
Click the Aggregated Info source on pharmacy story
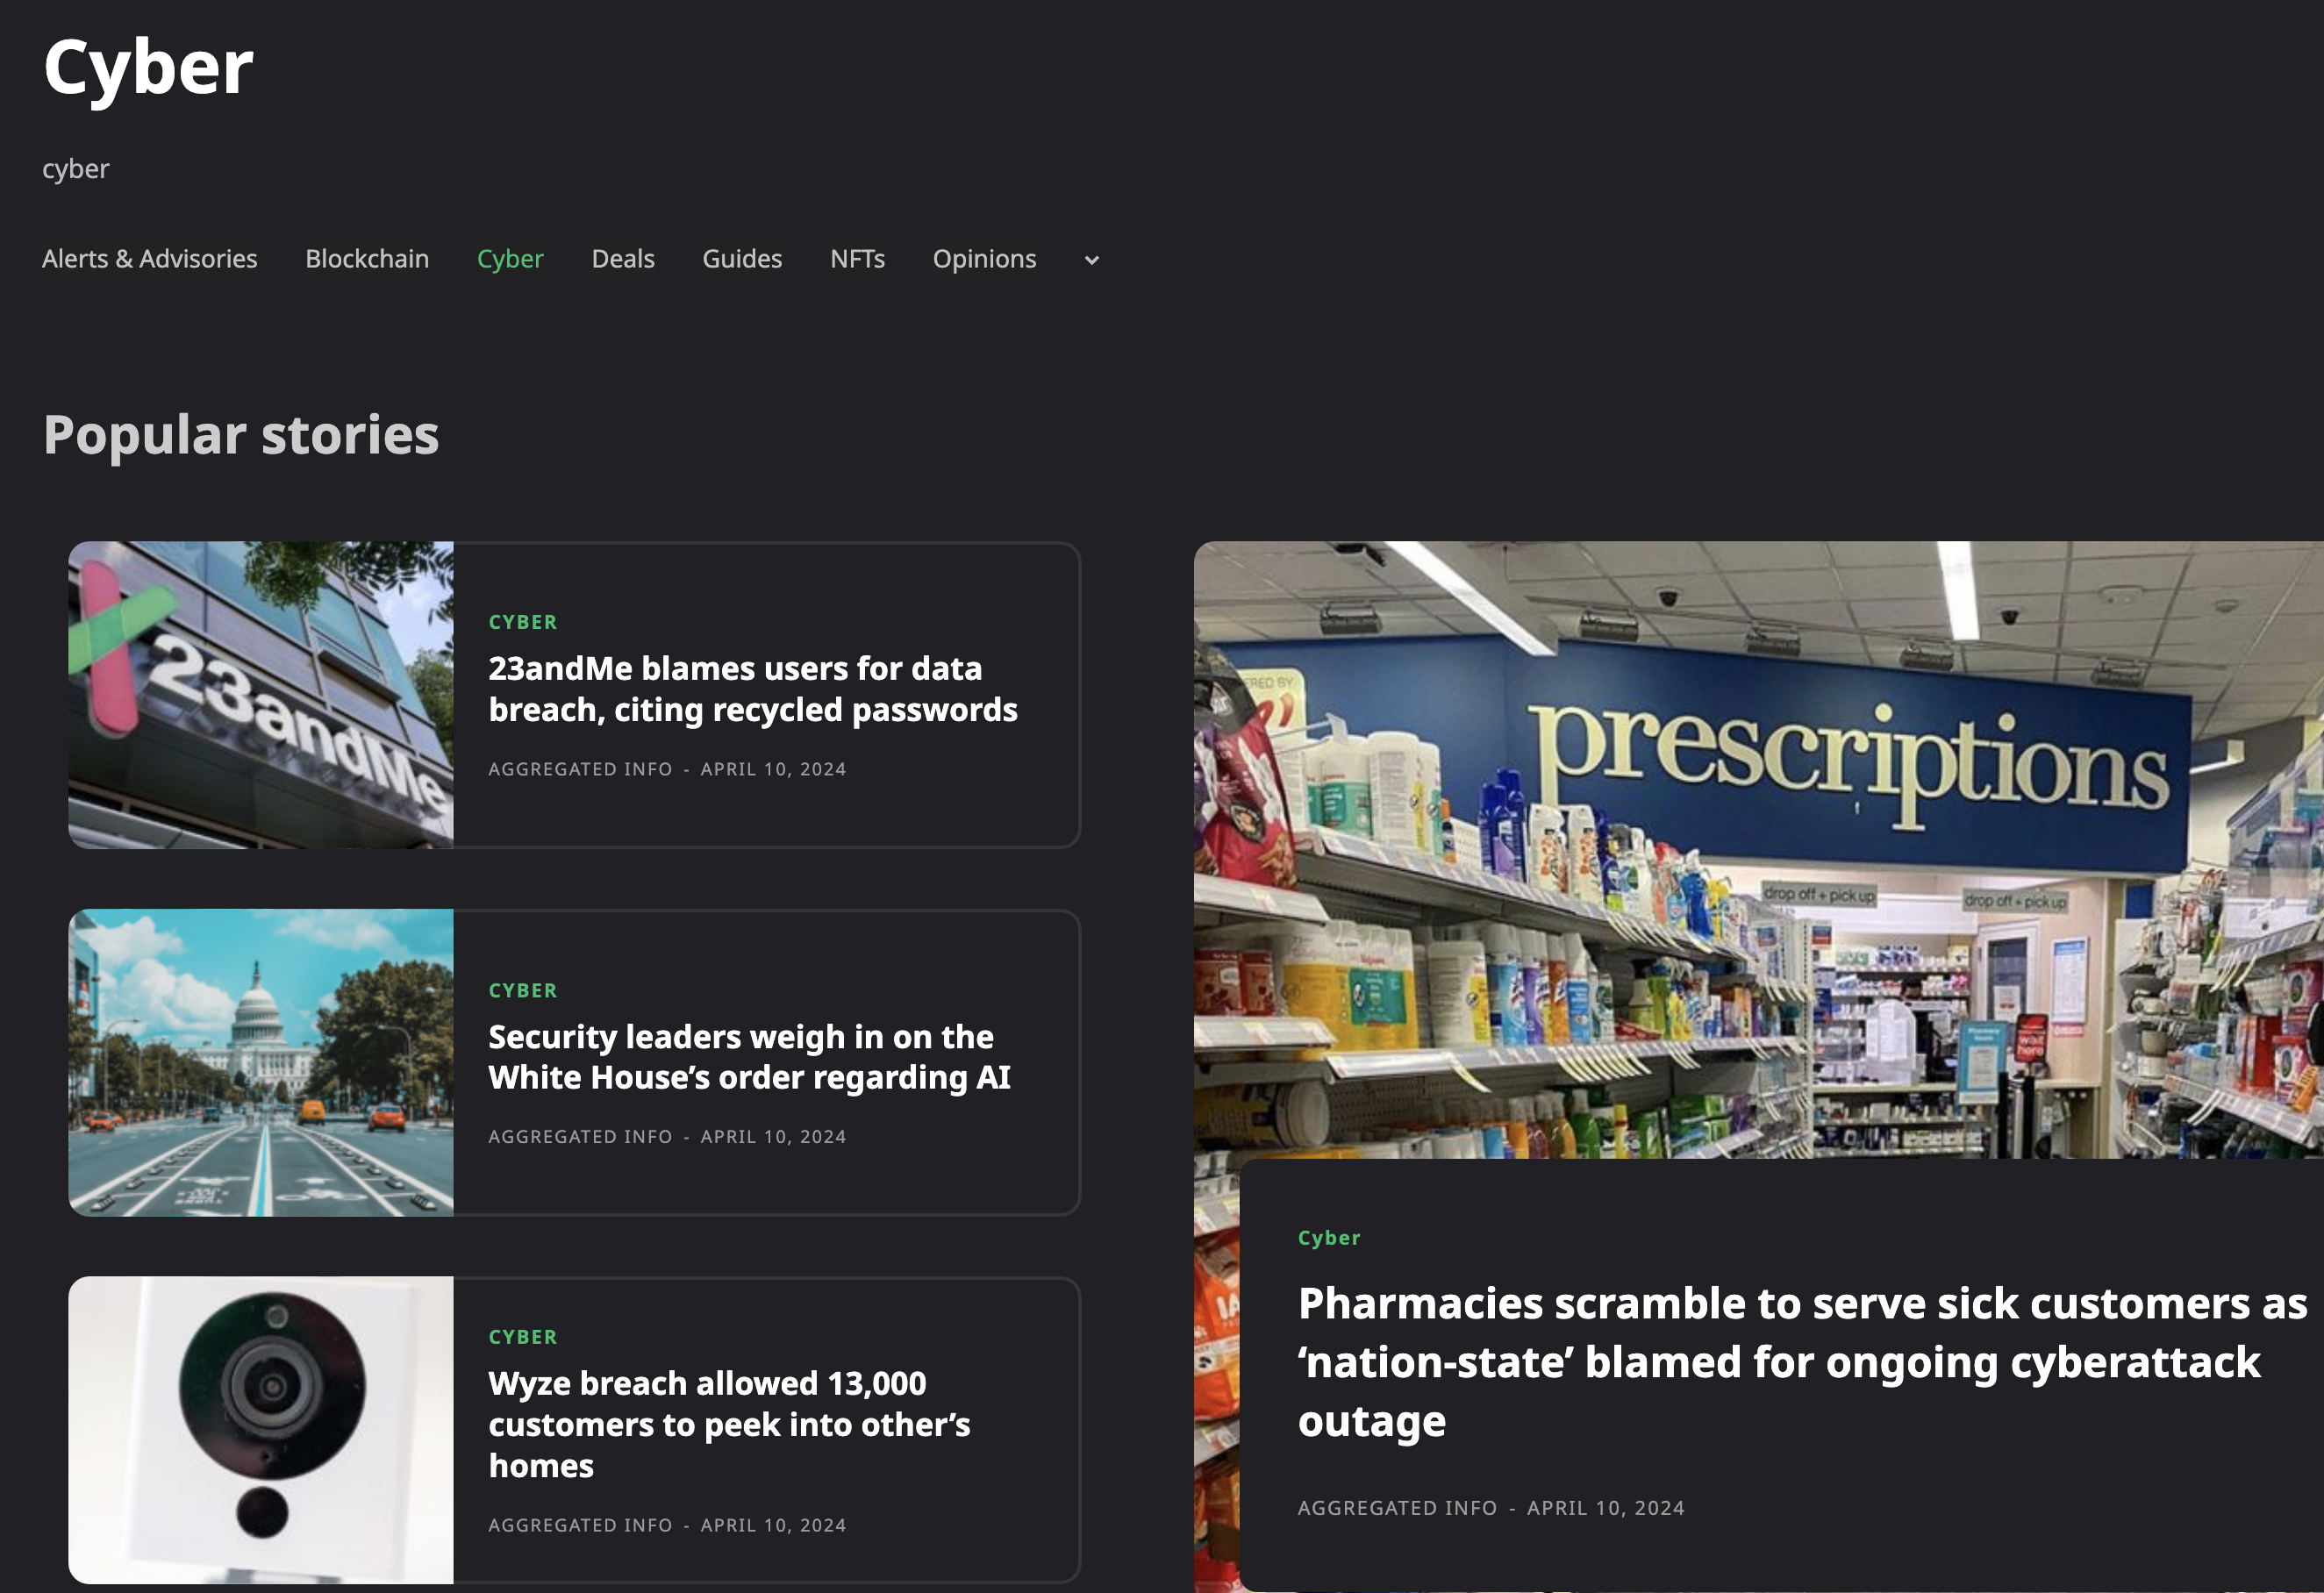[x=1395, y=1504]
